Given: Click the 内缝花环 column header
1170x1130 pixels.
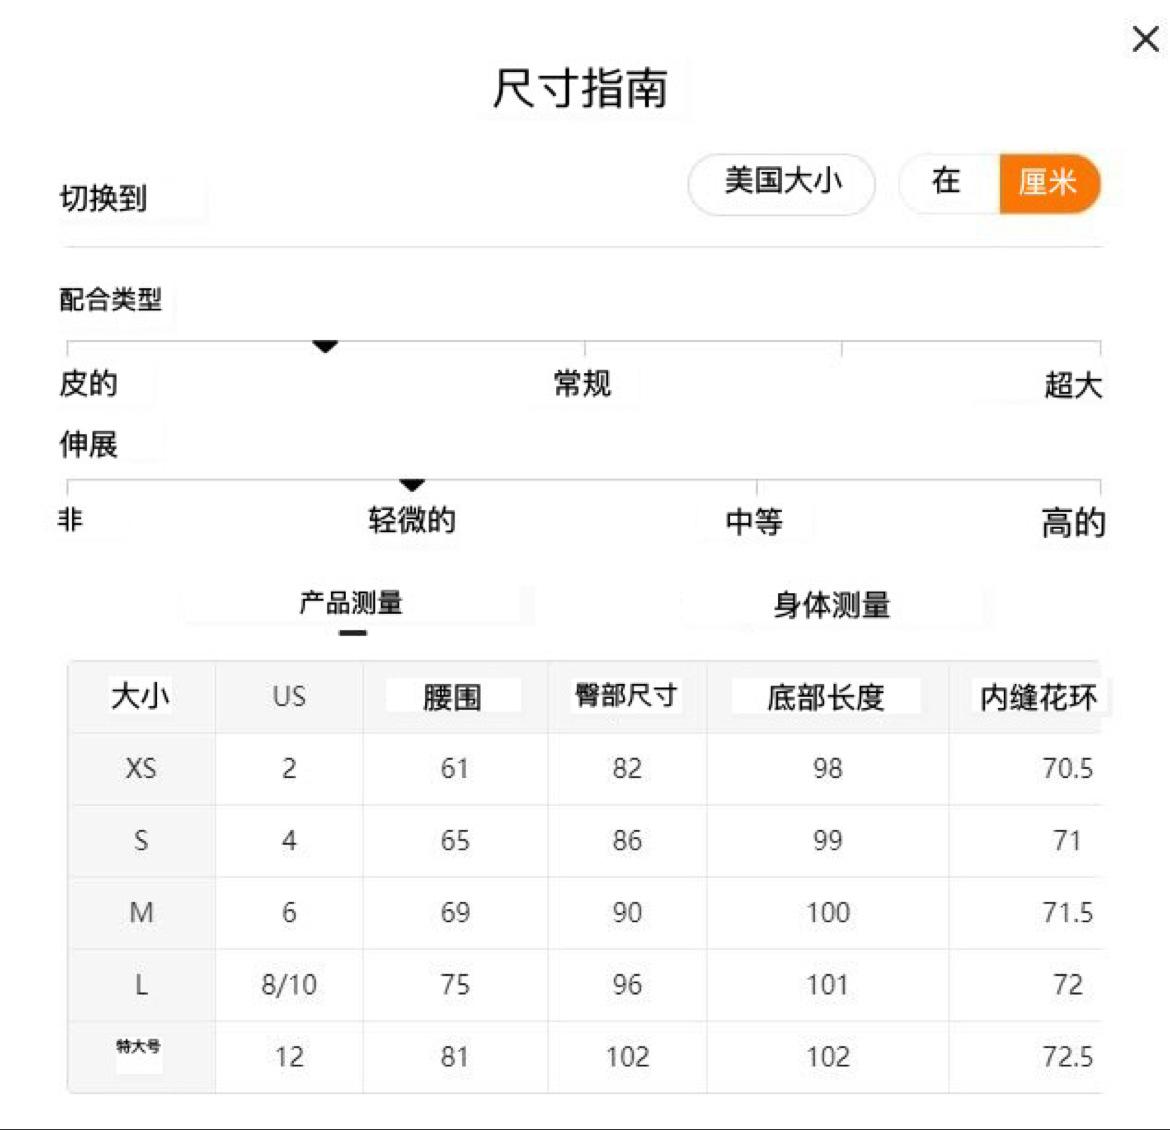Looking at the screenshot, I should pos(1037,696).
